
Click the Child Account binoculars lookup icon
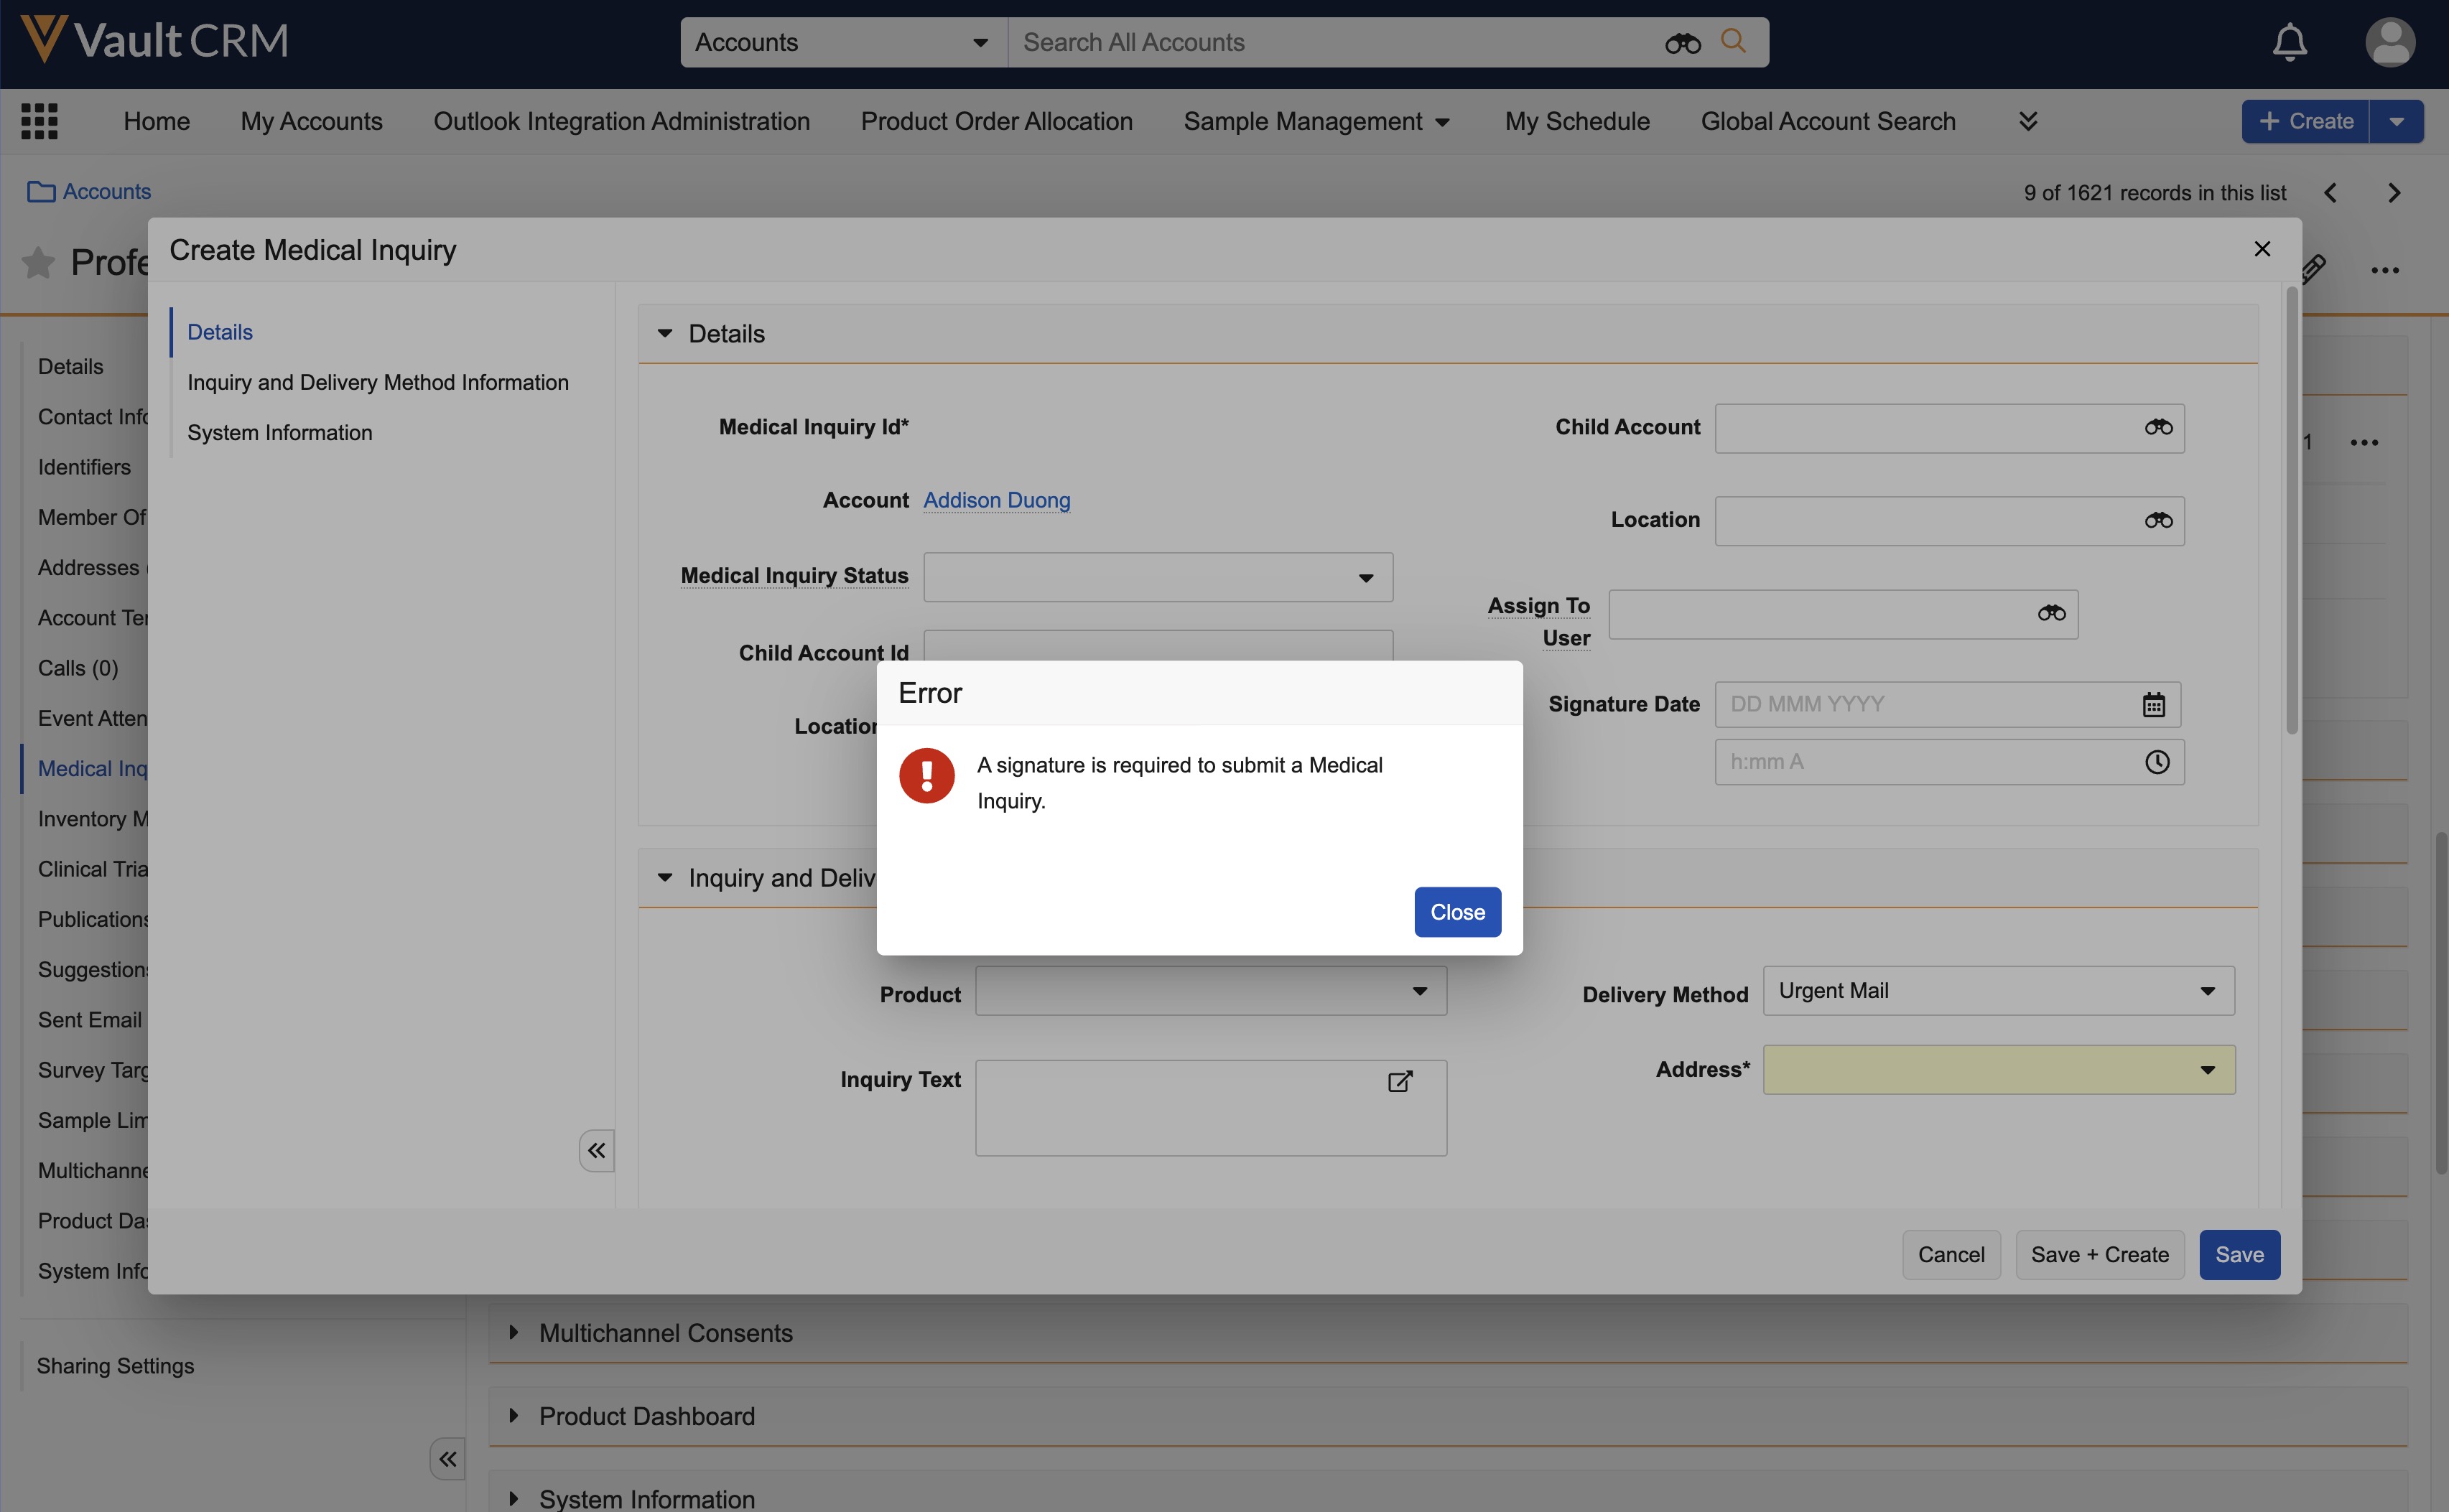(x=2158, y=428)
